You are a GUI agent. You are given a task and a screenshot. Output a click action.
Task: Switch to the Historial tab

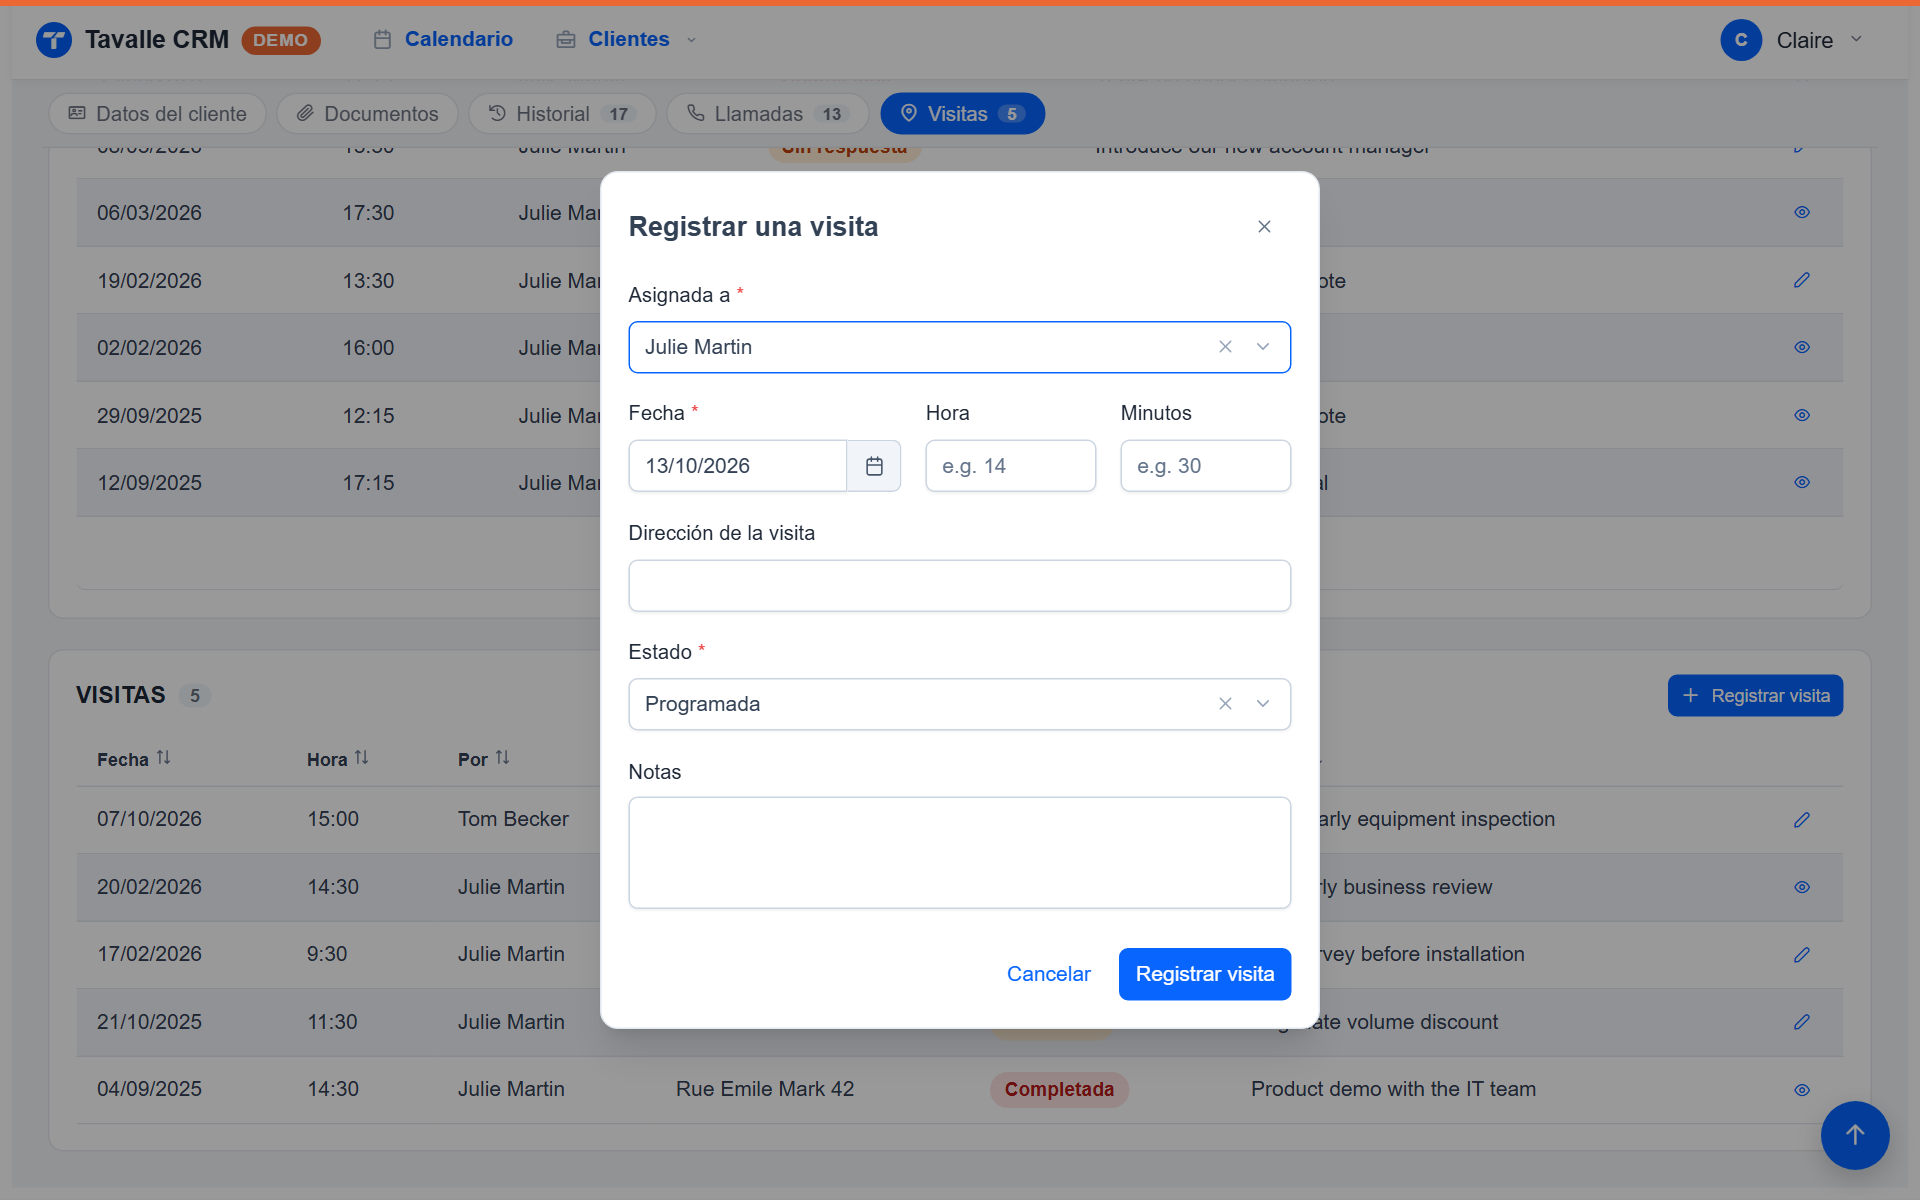(x=562, y=114)
